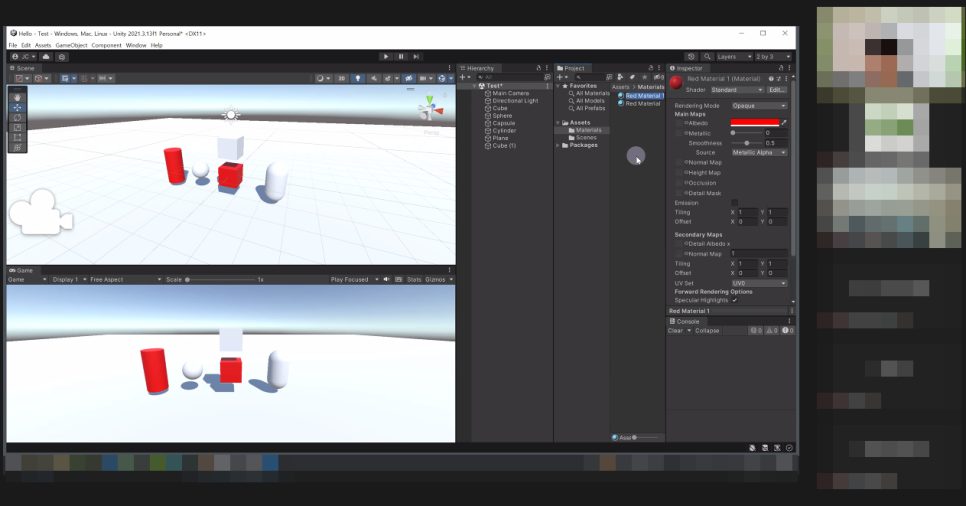Screen dimensions: 966x506
Task: Click the Play button in toolbar
Action: [386, 57]
